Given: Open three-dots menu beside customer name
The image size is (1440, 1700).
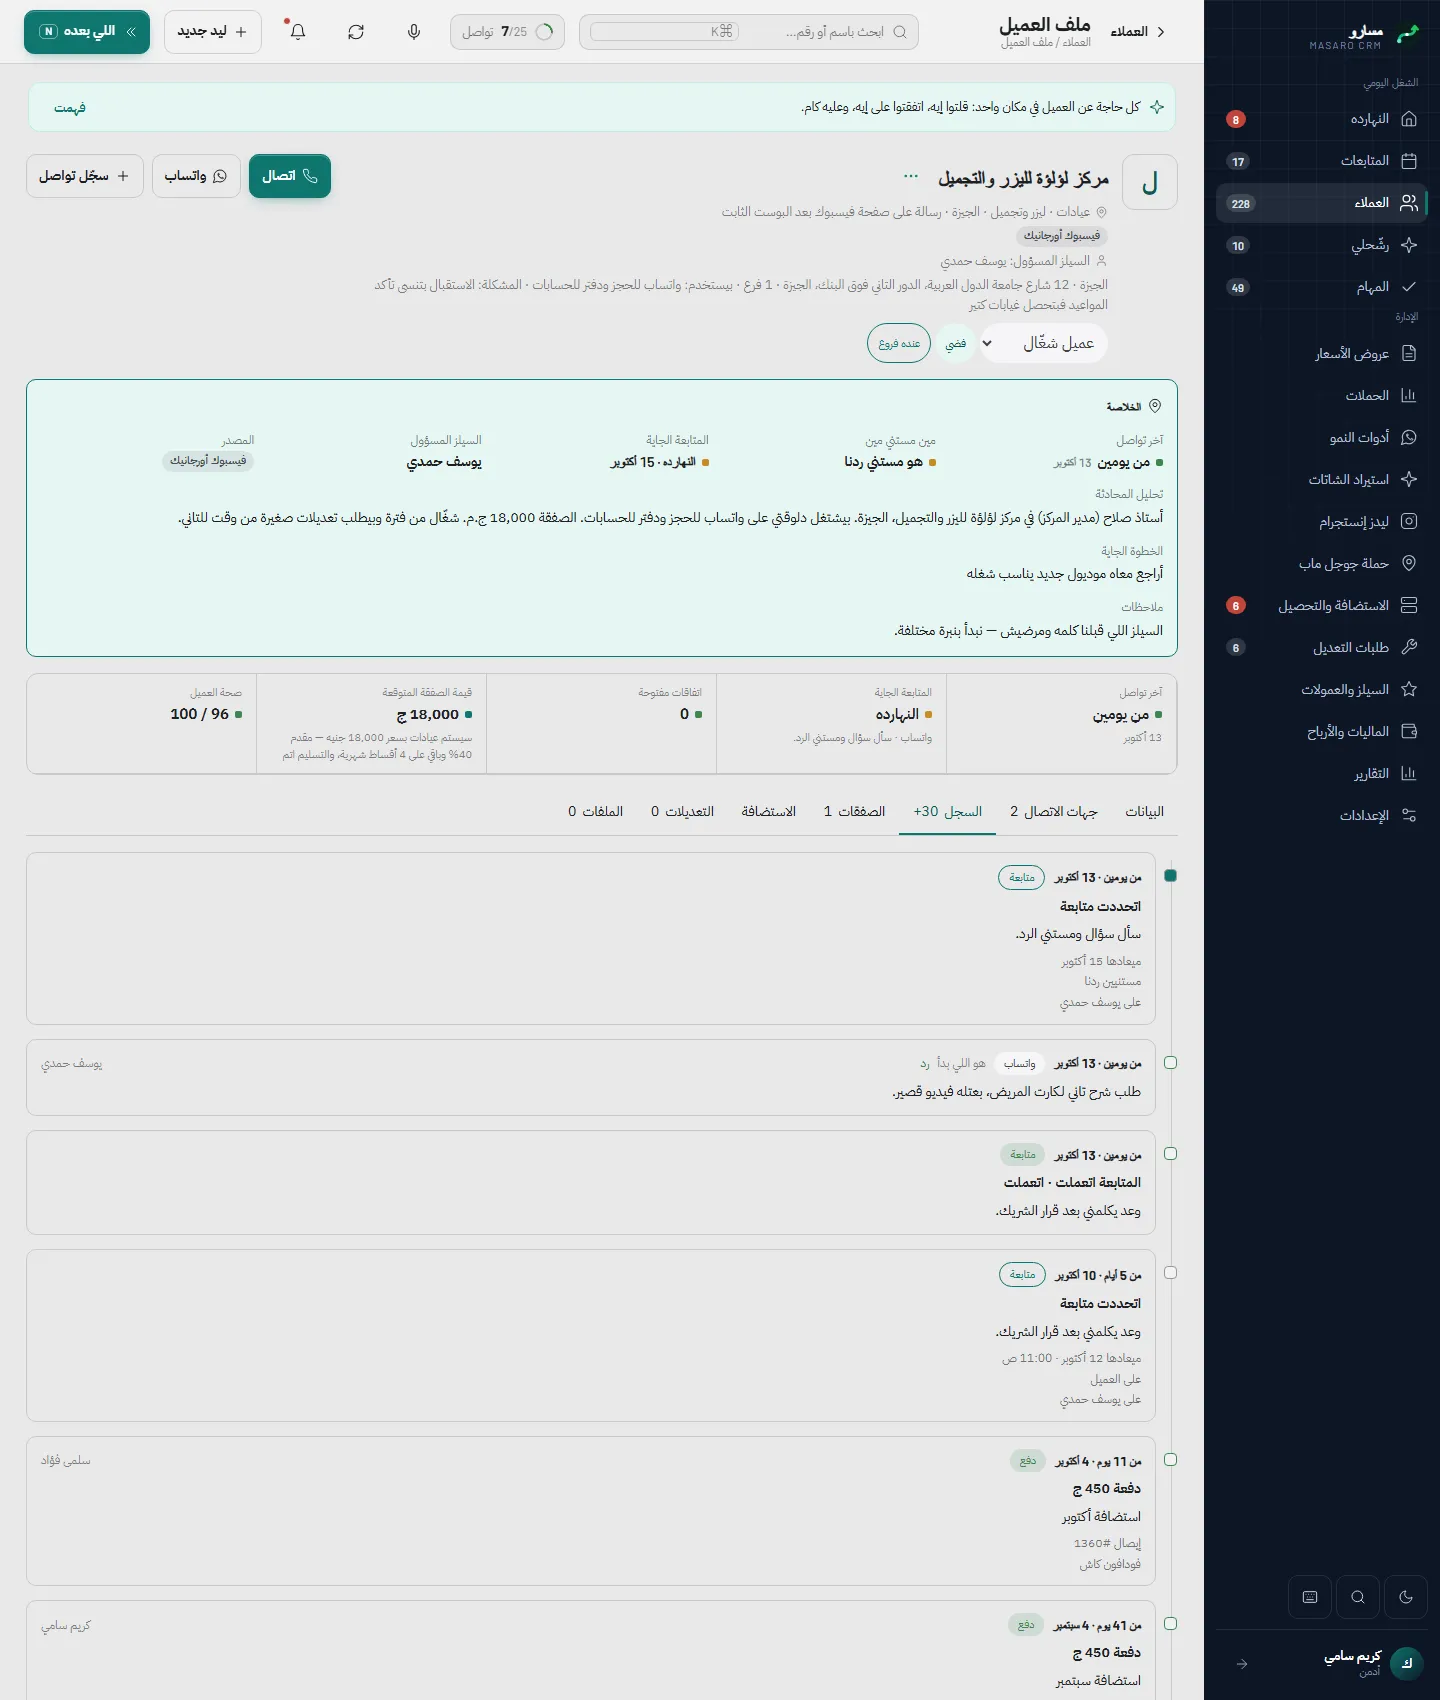Looking at the screenshot, I should pyautogui.click(x=911, y=176).
